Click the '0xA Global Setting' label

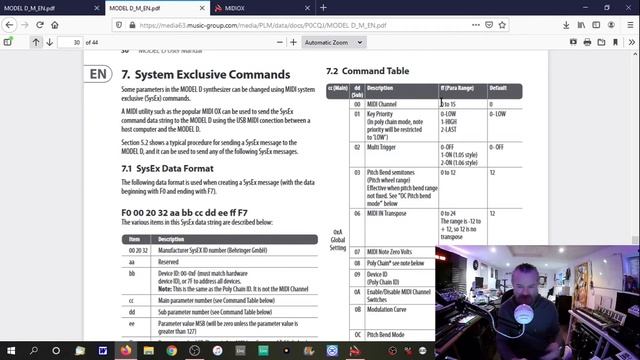click(338, 240)
